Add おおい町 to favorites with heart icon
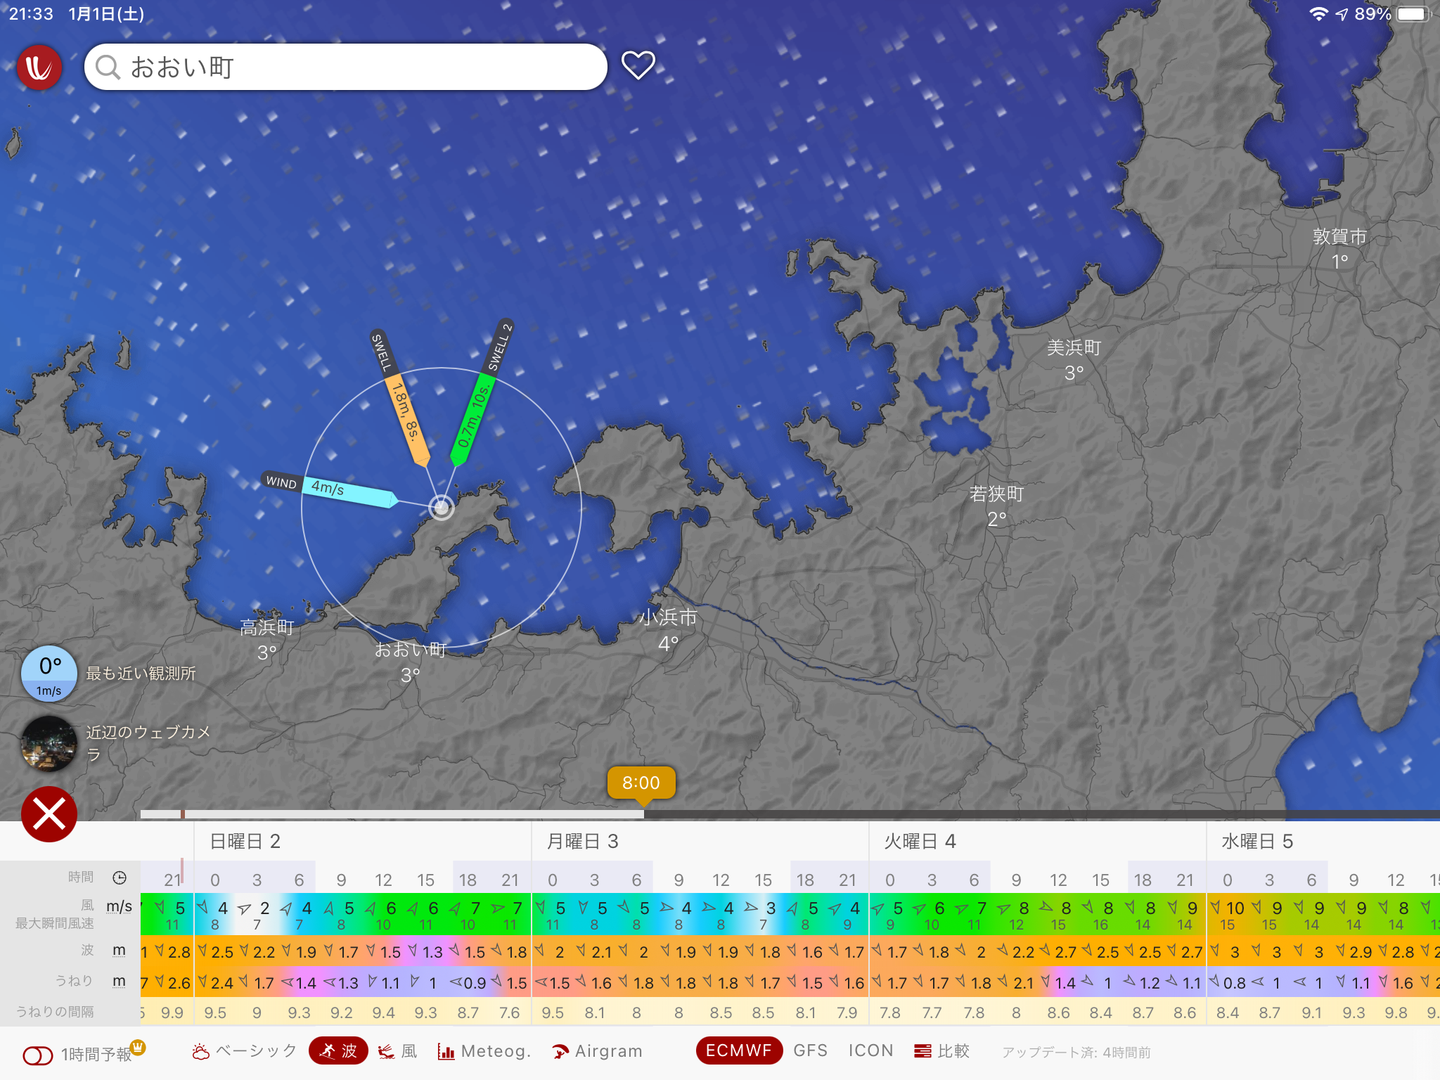The height and width of the screenshot is (1080, 1440). coord(638,66)
